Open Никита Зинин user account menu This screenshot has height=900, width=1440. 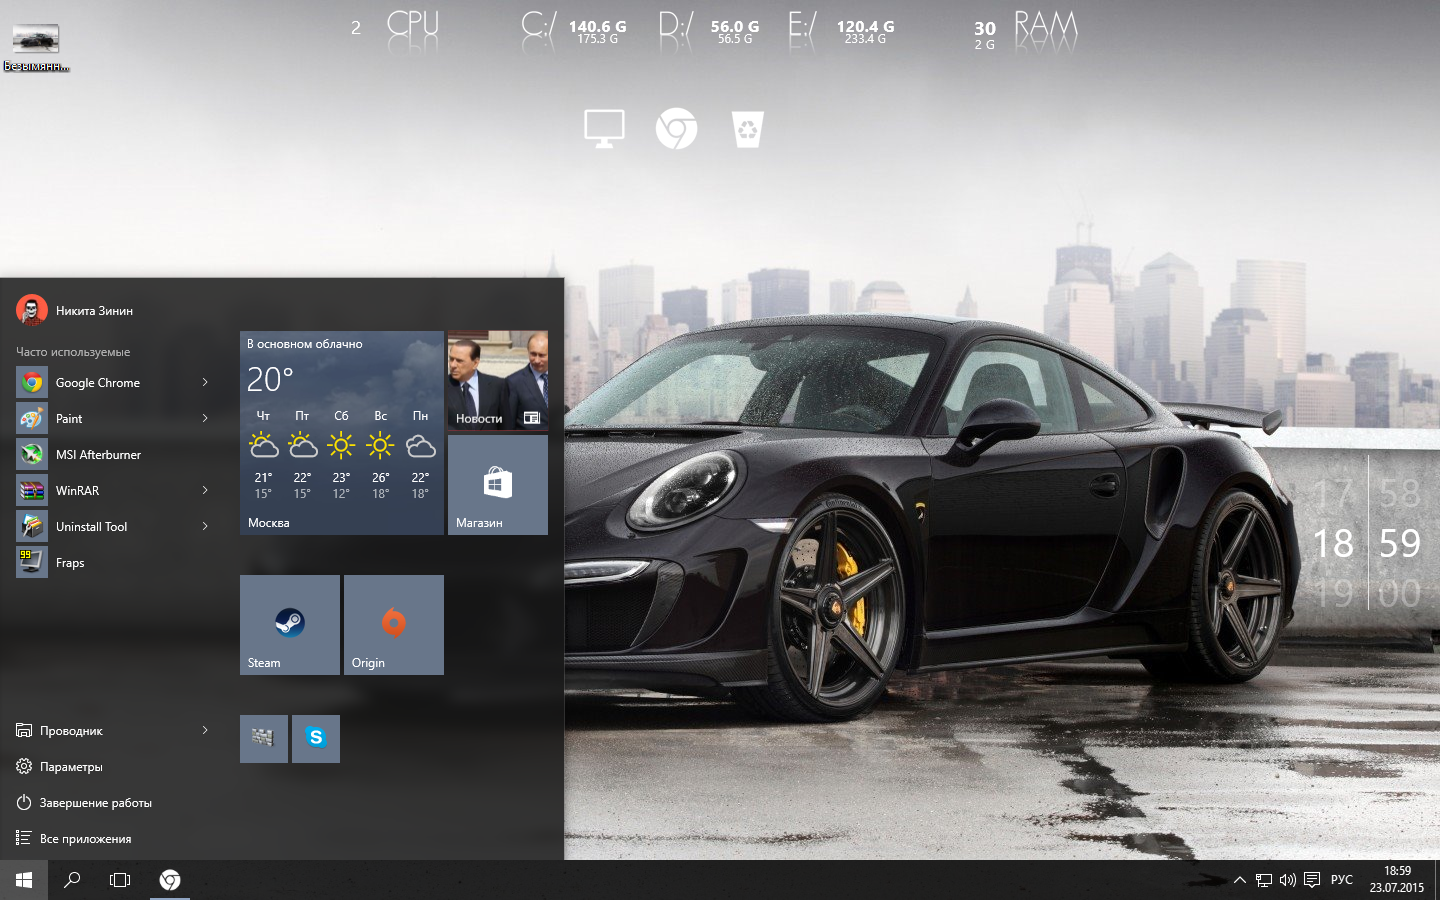coord(76,310)
